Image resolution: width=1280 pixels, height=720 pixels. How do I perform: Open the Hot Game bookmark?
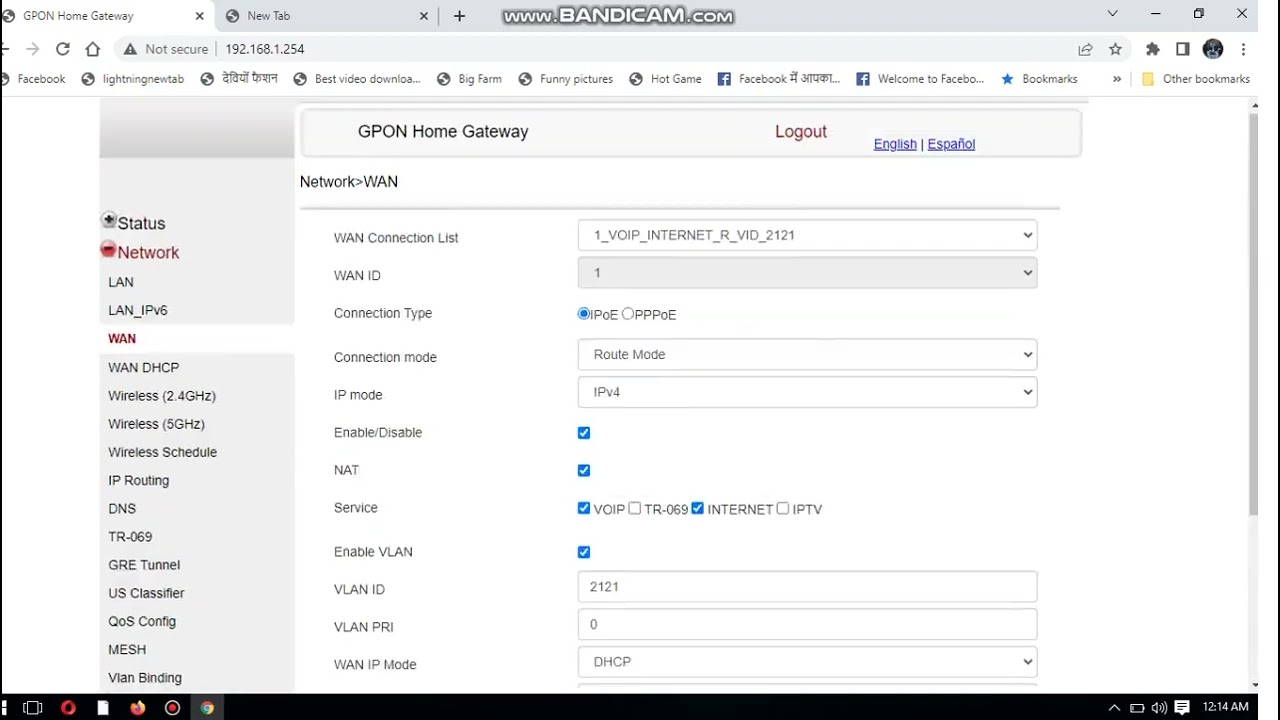point(665,79)
